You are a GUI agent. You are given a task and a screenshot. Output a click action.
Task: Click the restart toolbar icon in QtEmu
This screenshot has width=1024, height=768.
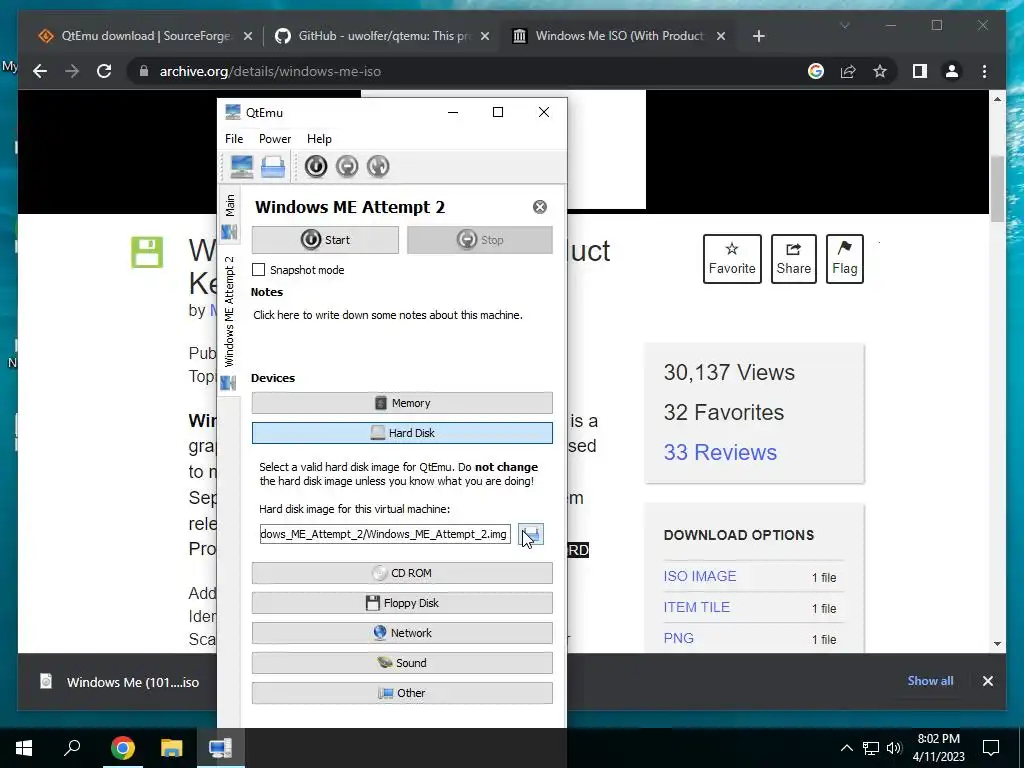click(x=378, y=167)
